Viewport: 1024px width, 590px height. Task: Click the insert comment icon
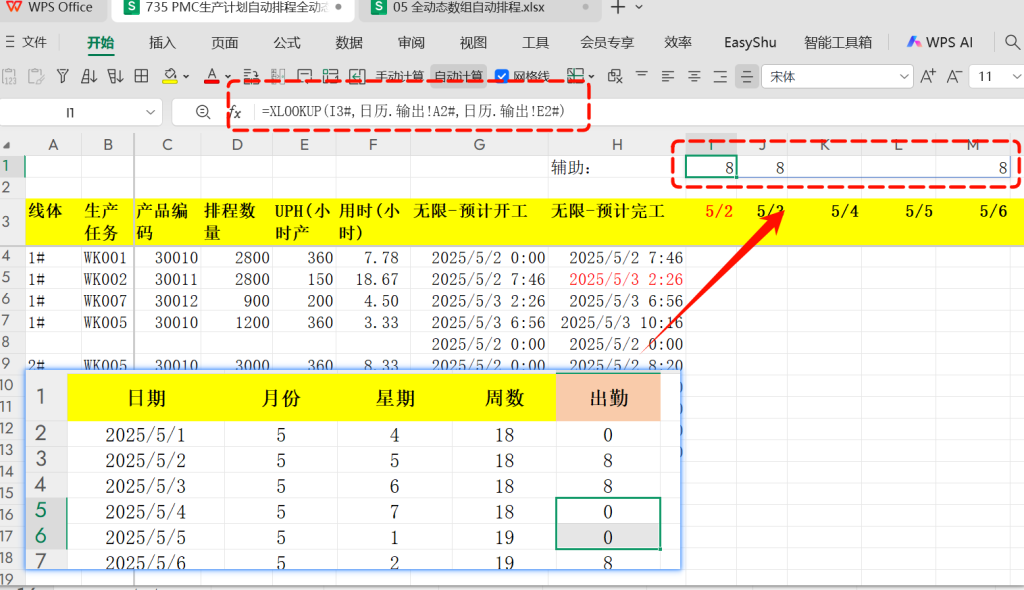point(304,76)
